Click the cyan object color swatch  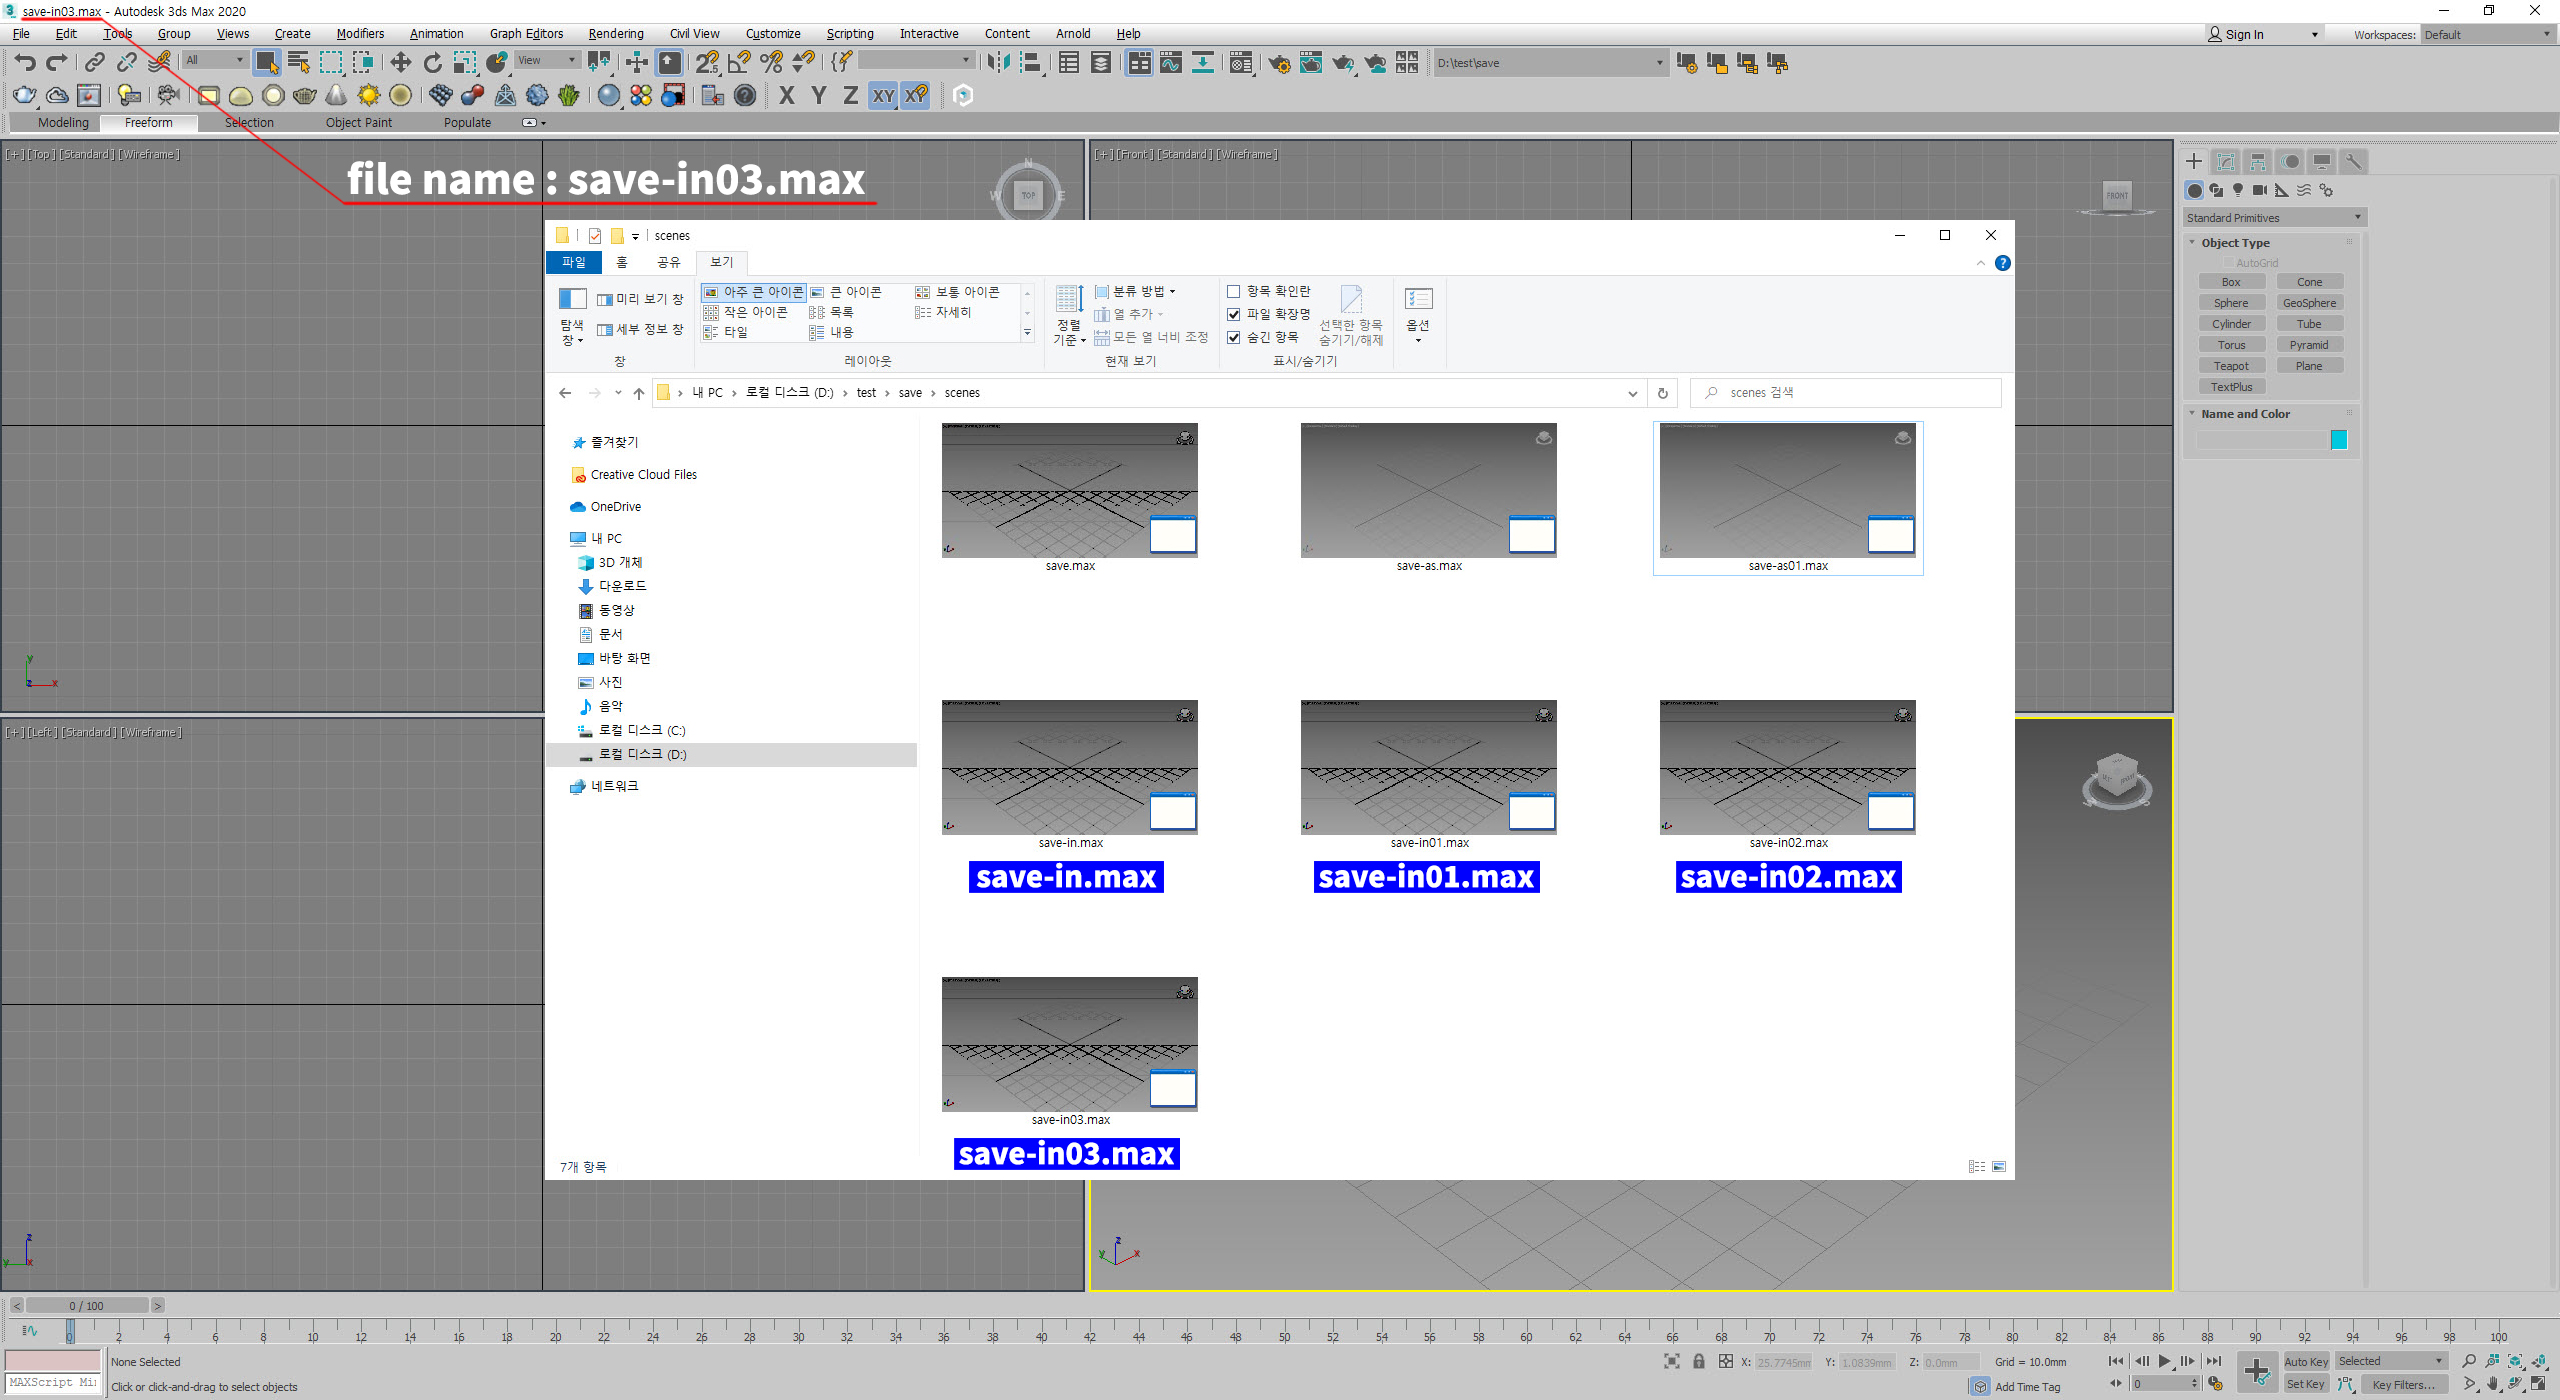(x=2338, y=440)
